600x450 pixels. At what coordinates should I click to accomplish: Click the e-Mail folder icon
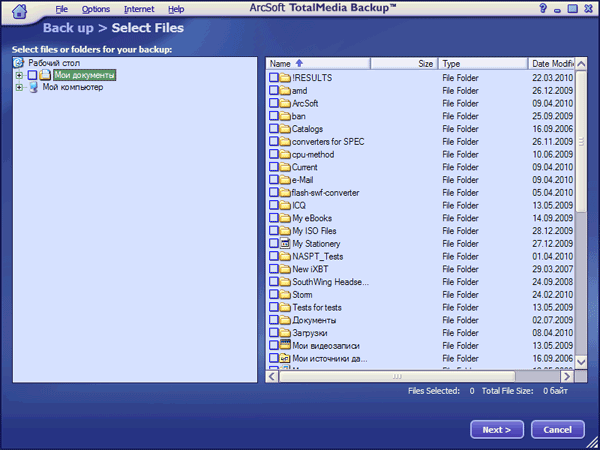coord(285,180)
